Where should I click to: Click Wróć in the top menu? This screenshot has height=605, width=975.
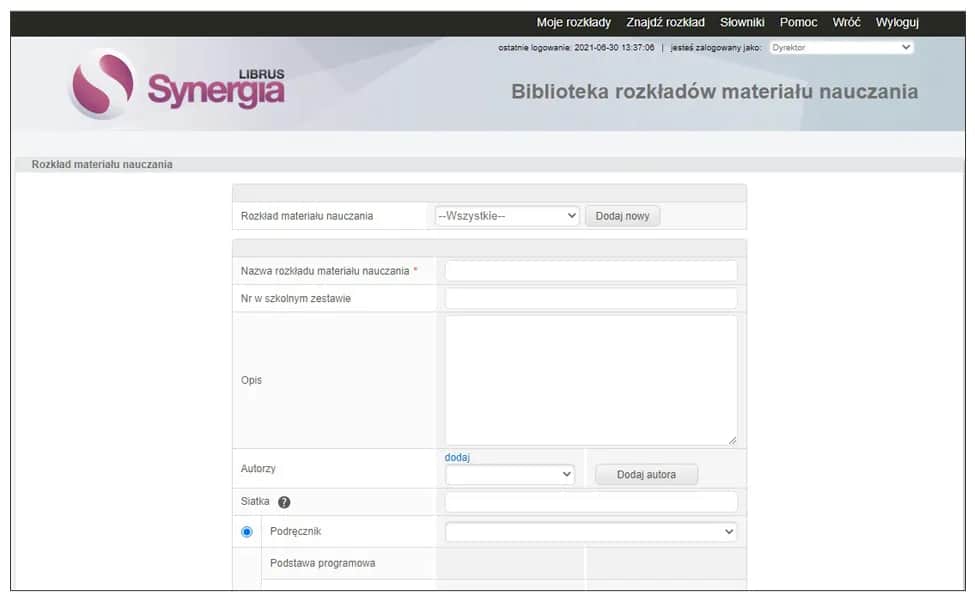point(847,21)
